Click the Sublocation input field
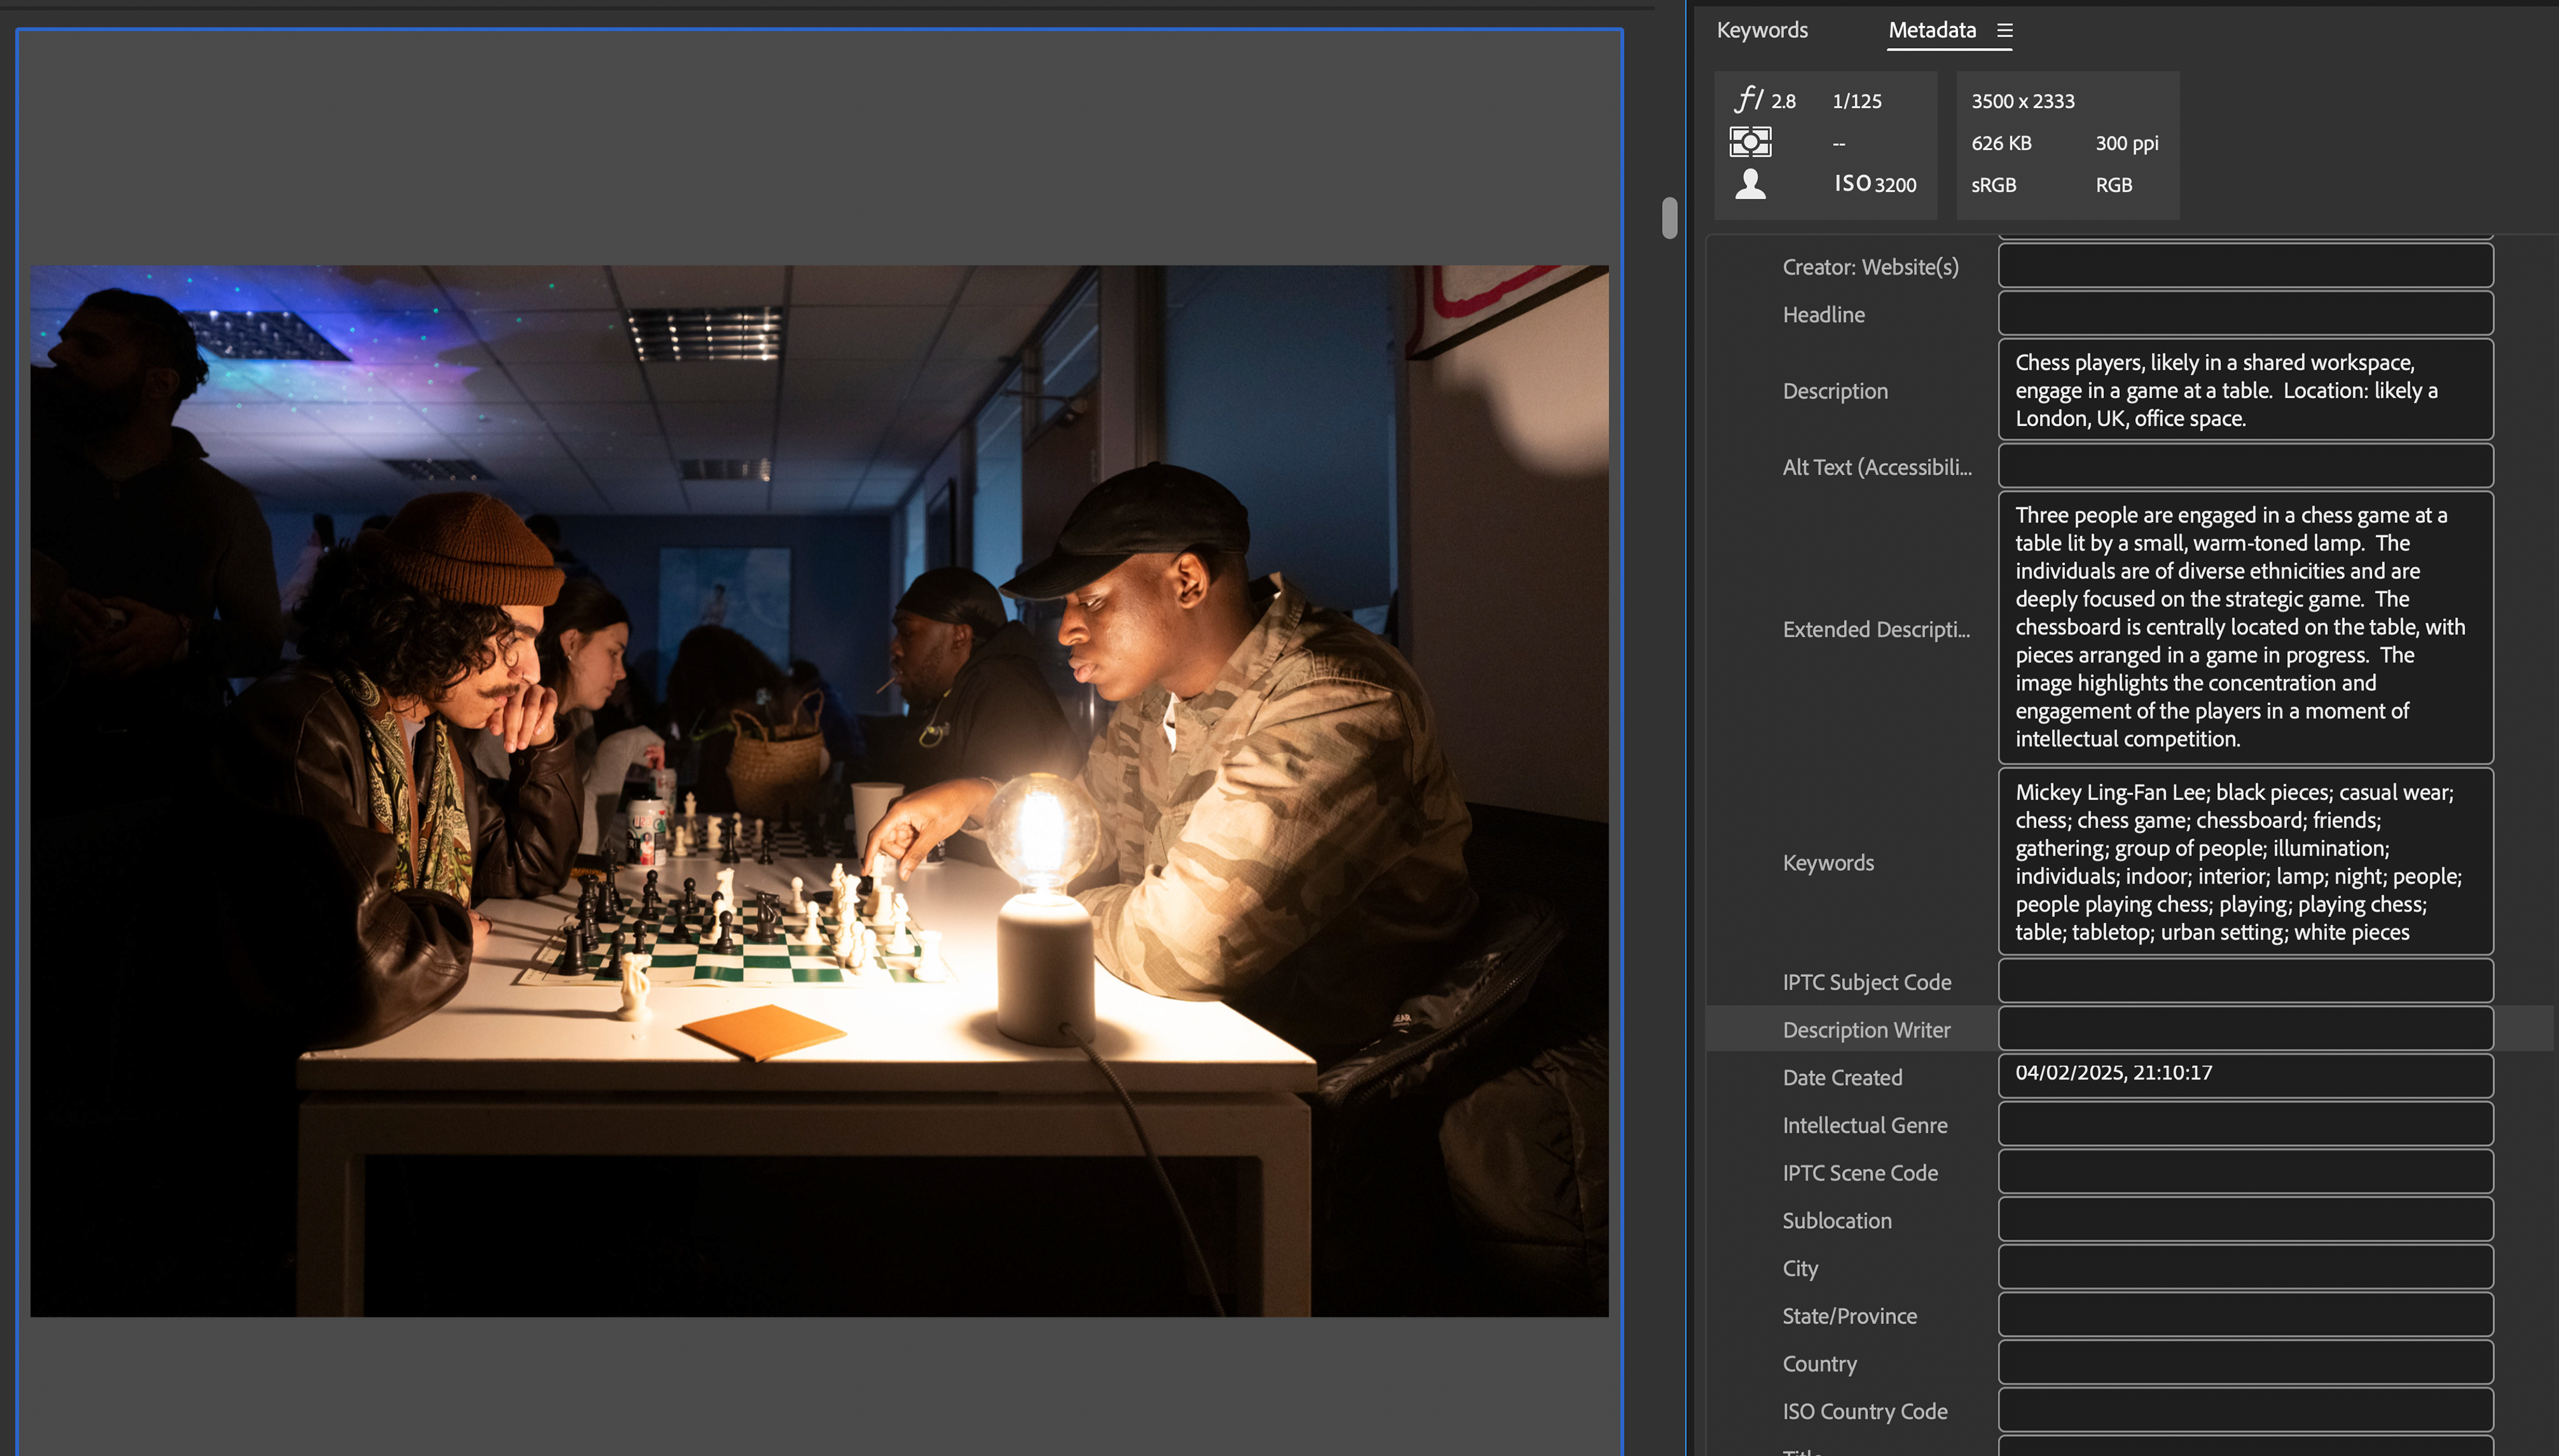2559x1456 pixels. tap(2245, 1220)
